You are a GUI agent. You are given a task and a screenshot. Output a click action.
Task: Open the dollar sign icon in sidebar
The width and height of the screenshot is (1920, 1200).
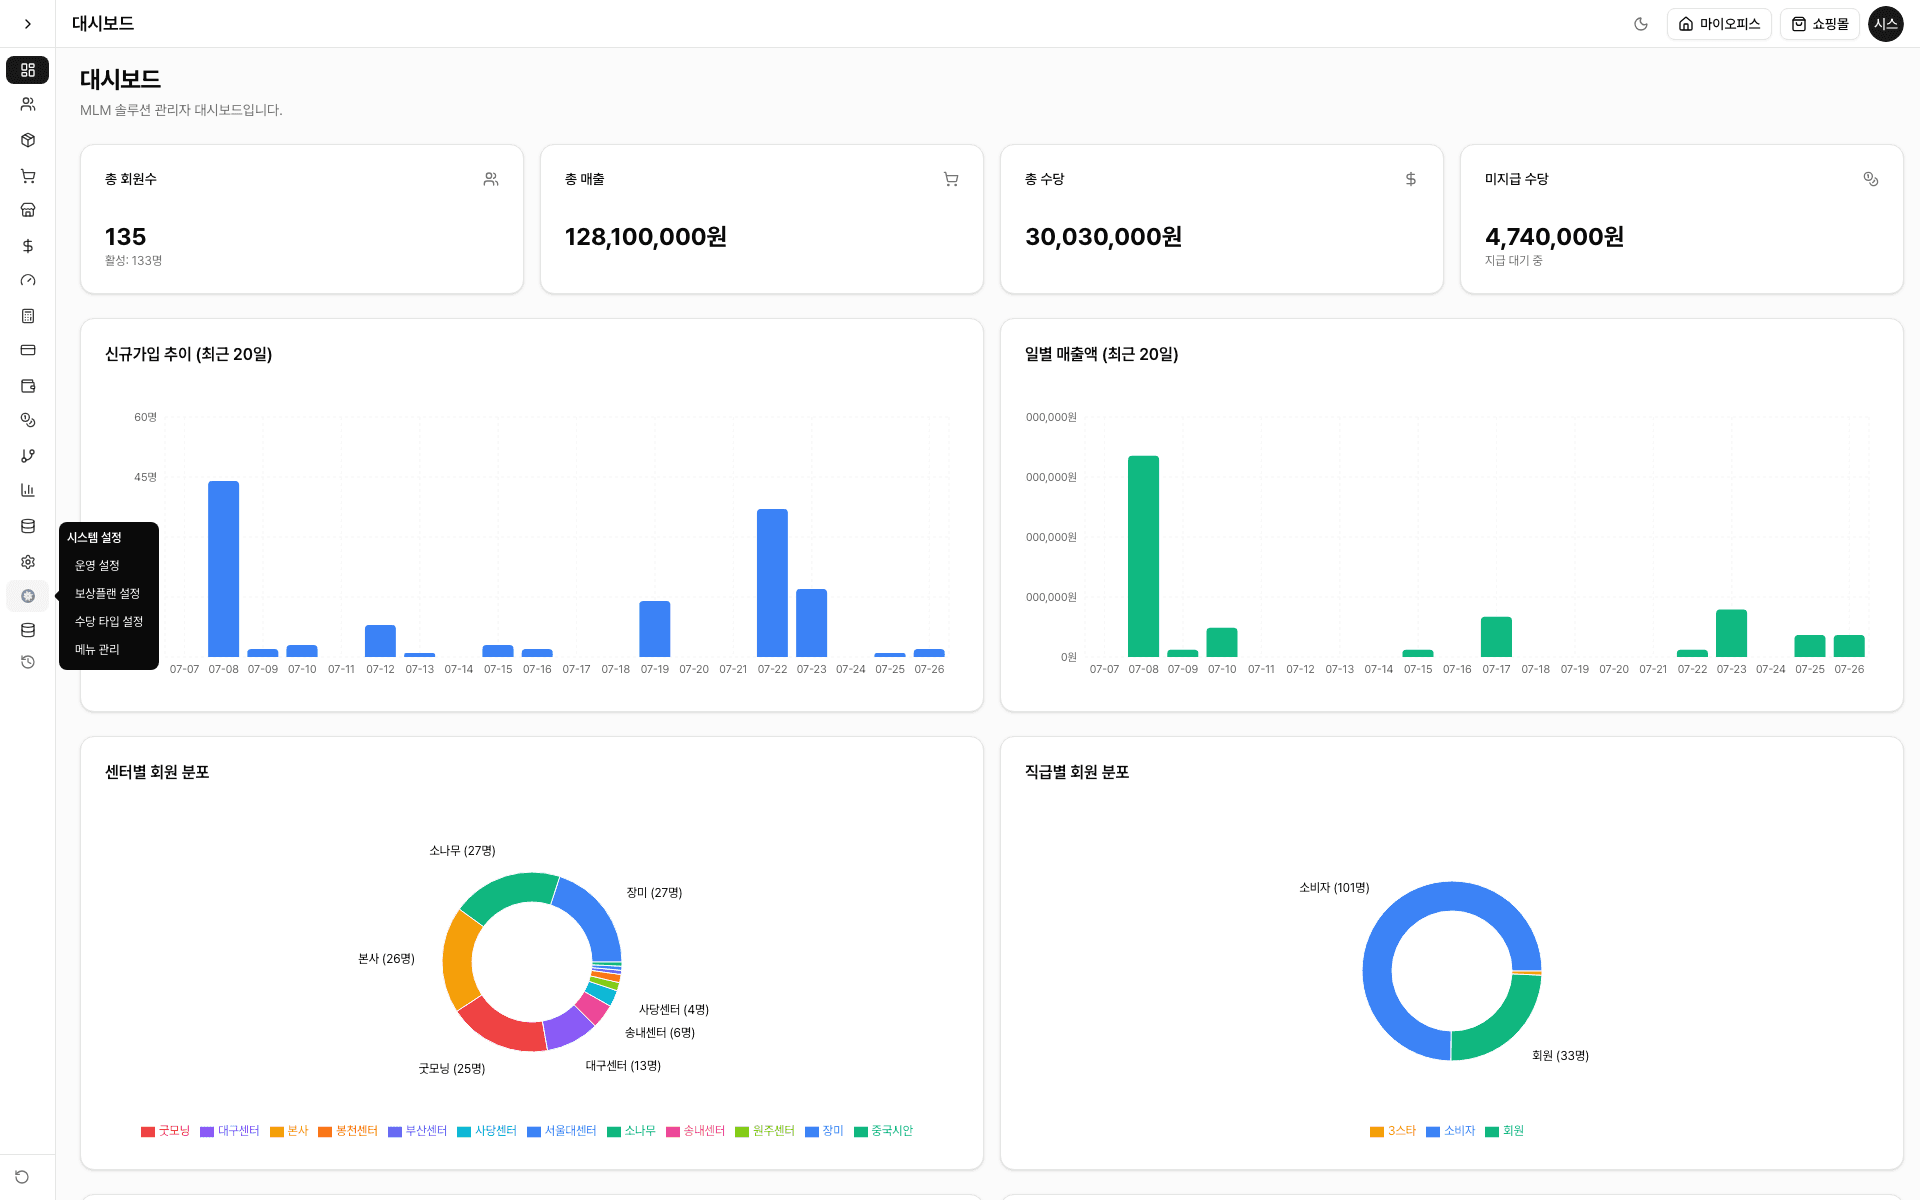[28, 246]
